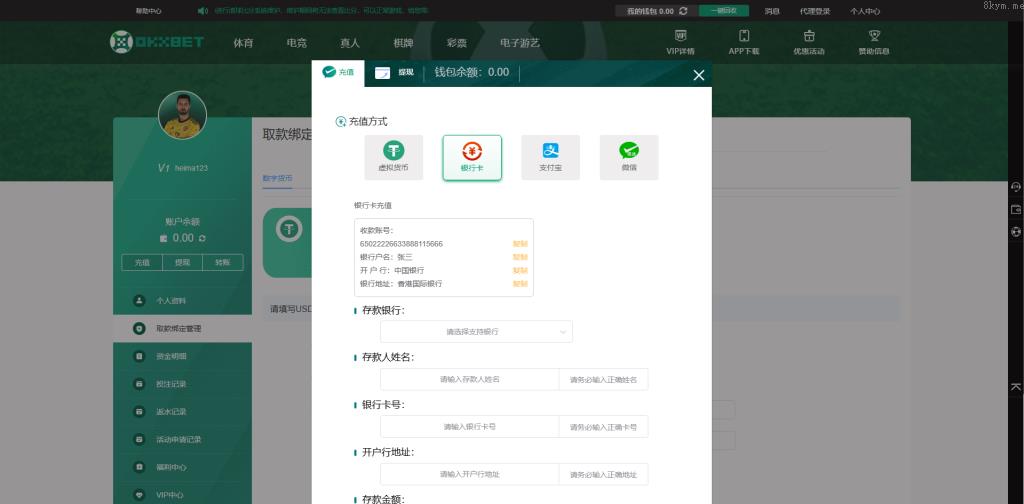The width and height of the screenshot is (1024, 504).
Task: Choose 支付宝 (Alipay) payment option
Action: (x=550, y=157)
